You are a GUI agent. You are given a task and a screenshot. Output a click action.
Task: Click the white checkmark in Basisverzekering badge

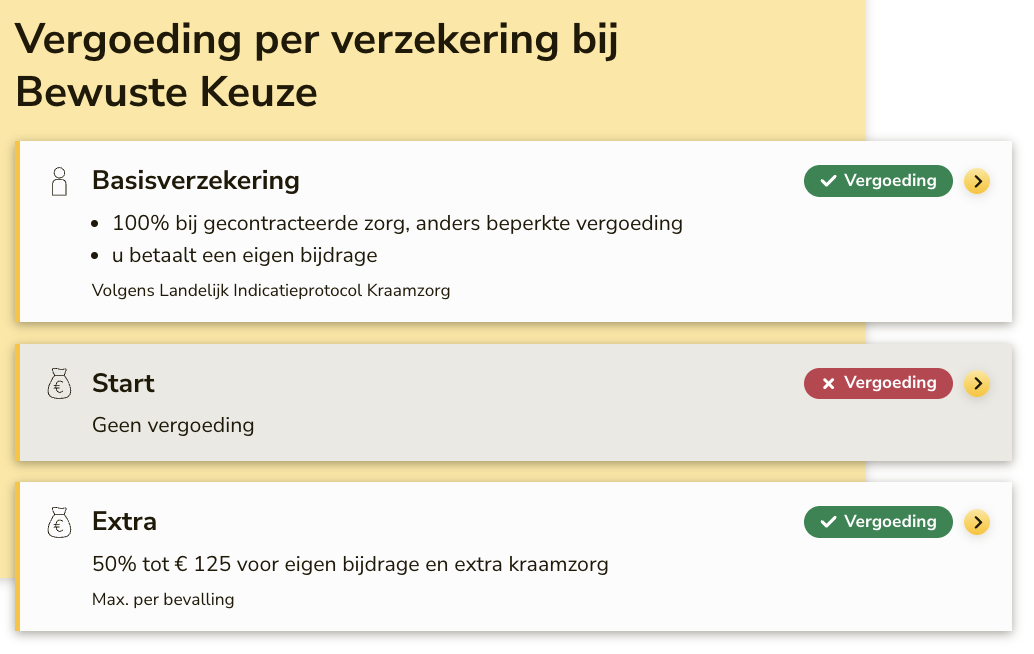(x=828, y=181)
